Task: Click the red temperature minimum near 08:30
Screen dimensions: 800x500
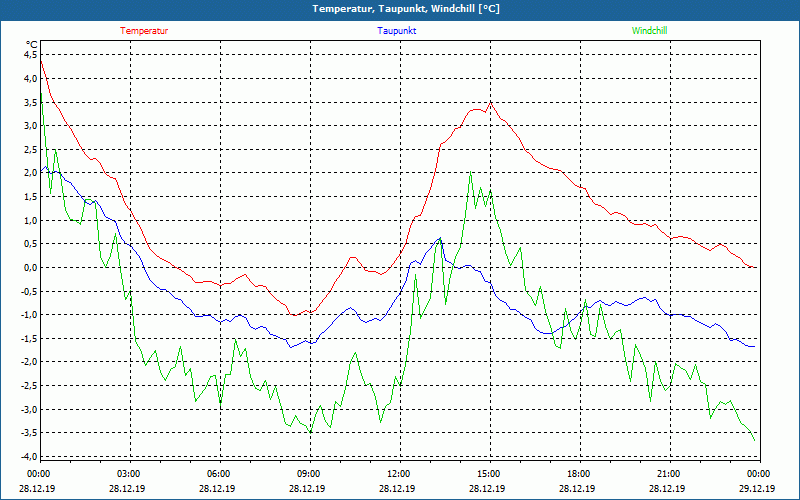Action: tap(295, 315)
